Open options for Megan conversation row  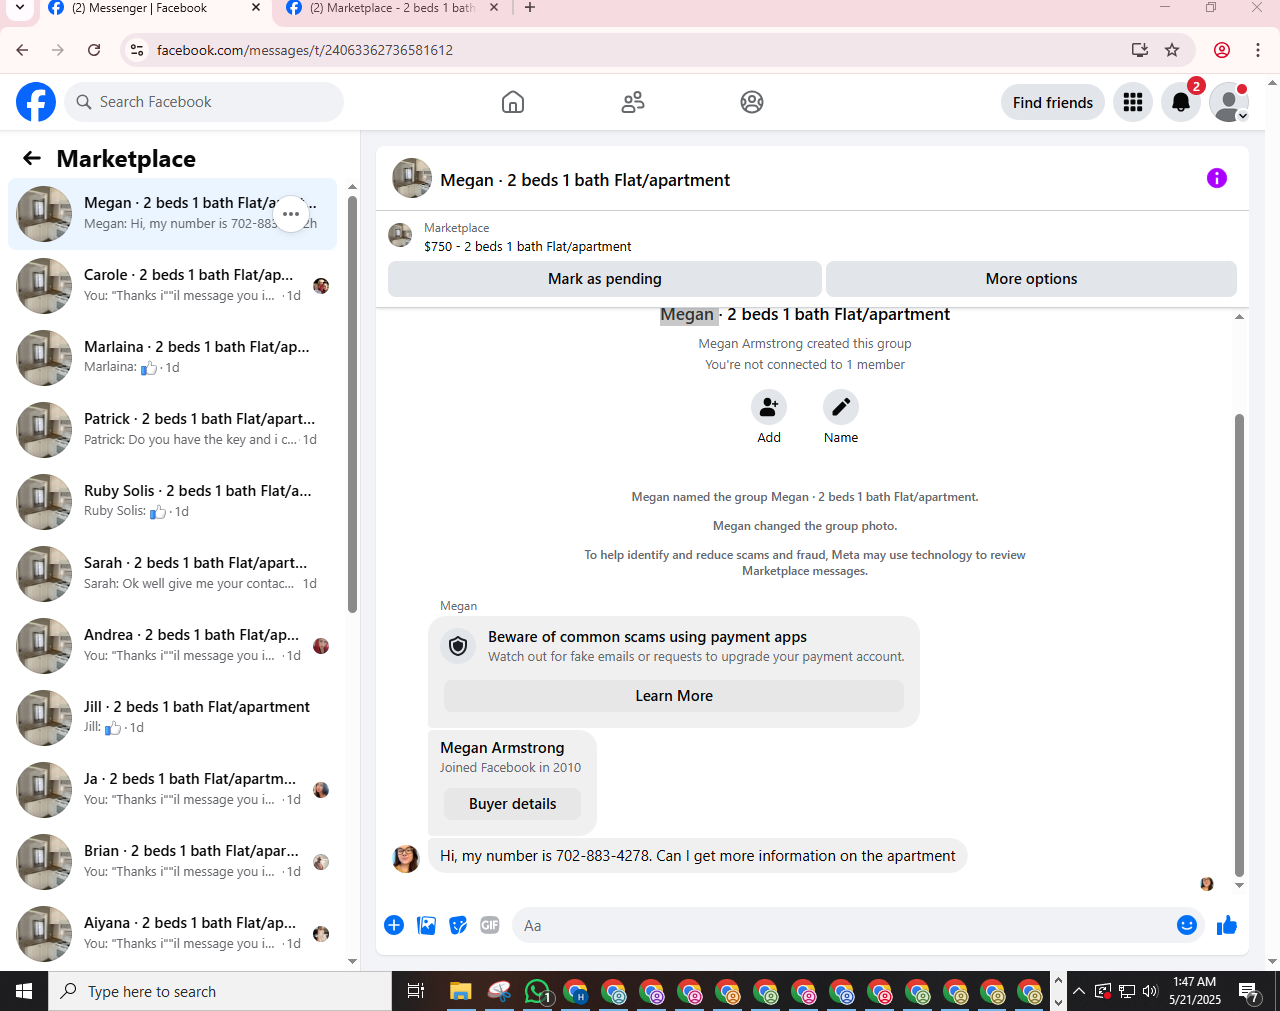point(291,214)
